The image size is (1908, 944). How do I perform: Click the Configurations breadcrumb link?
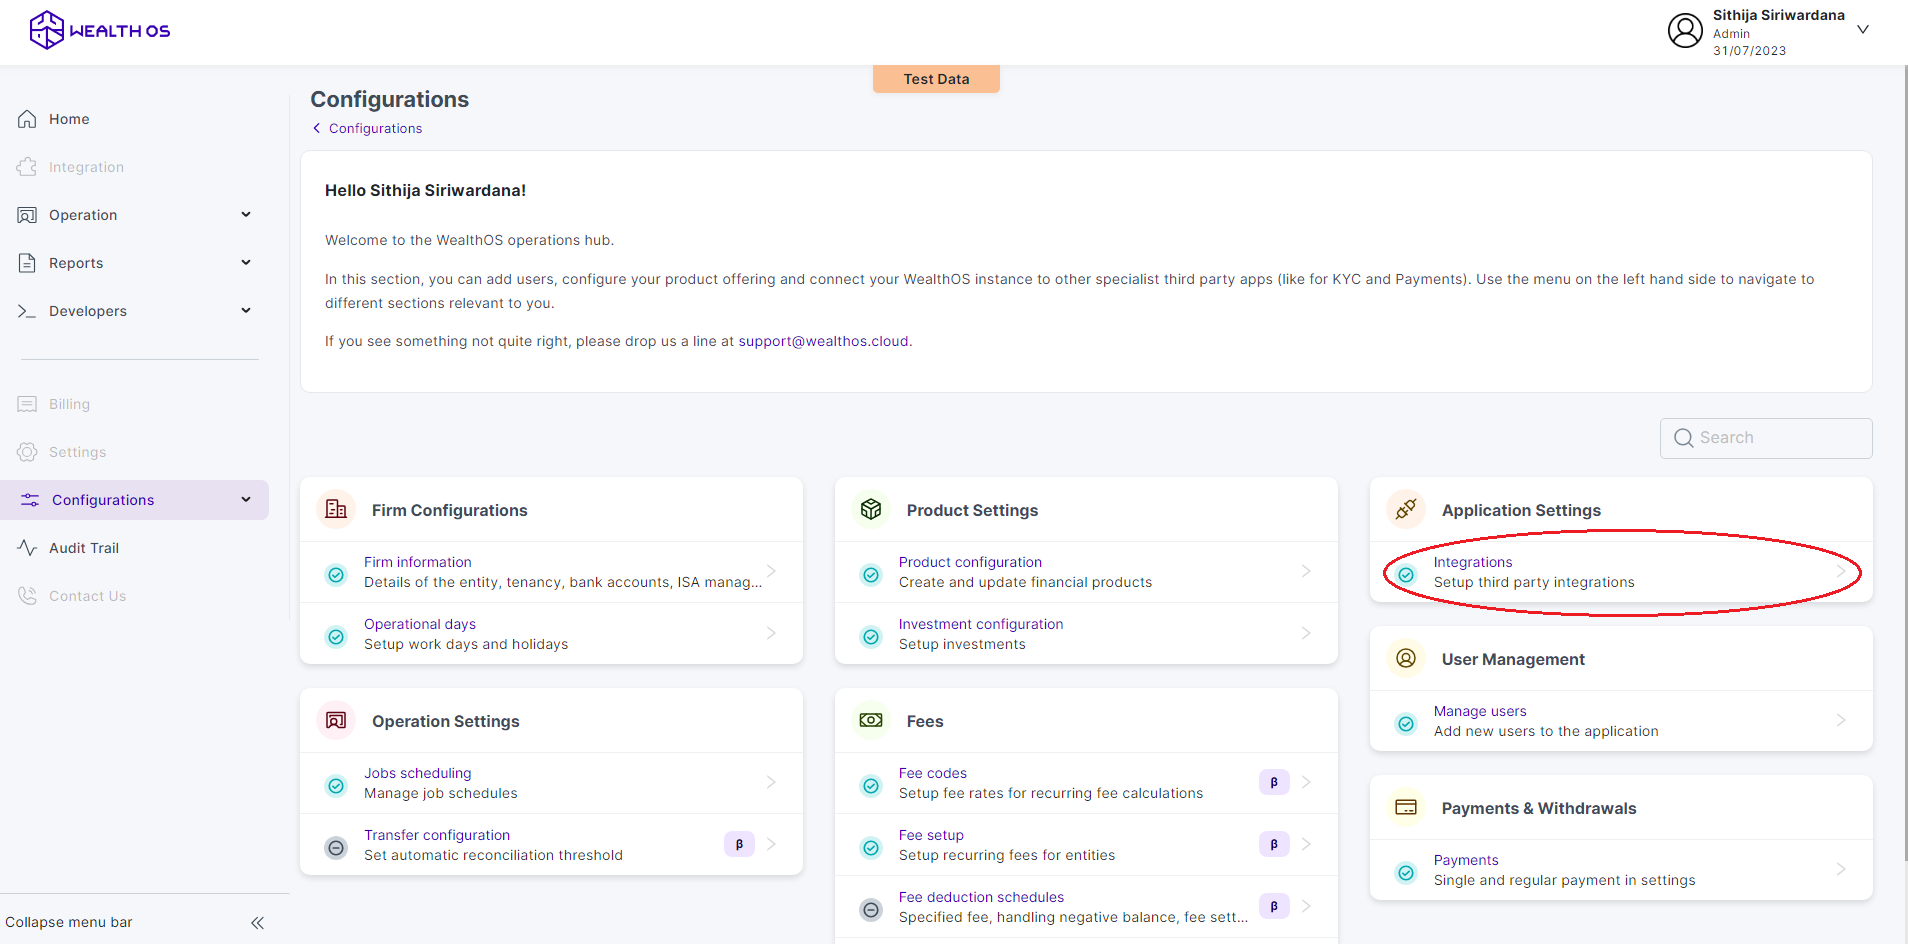(375, 128)
